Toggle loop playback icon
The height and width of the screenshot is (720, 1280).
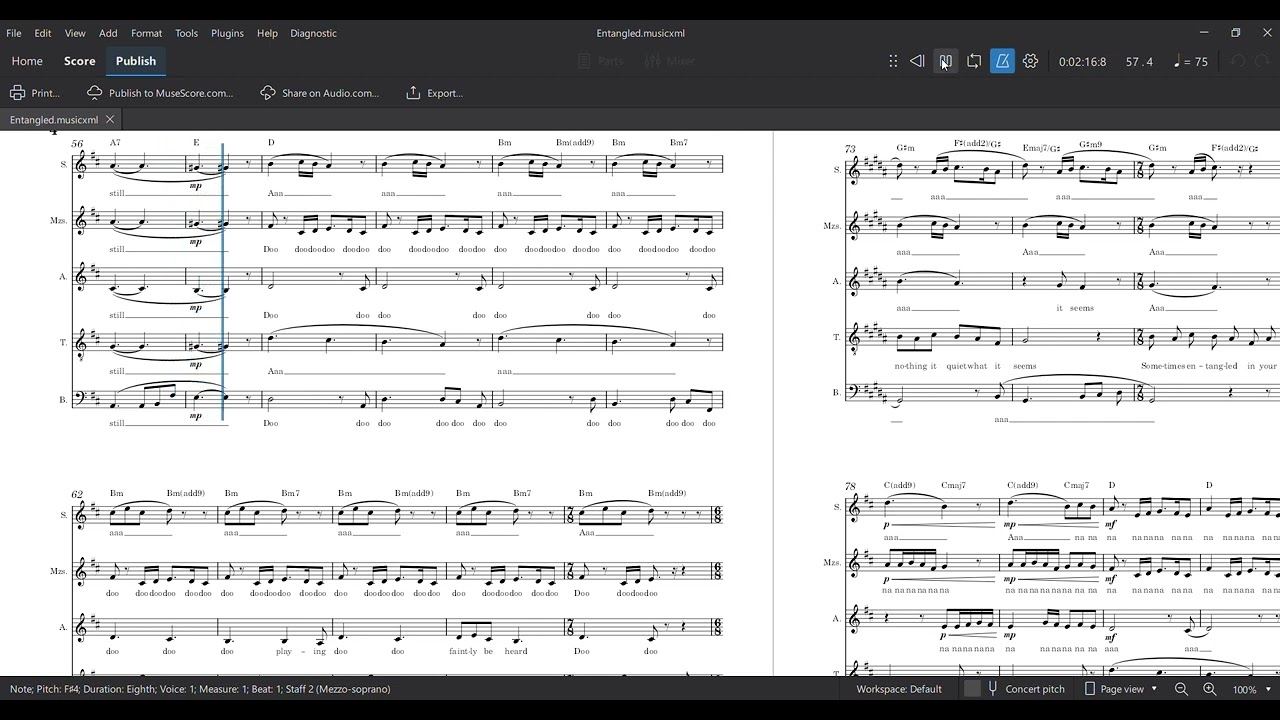pos(974,61)
